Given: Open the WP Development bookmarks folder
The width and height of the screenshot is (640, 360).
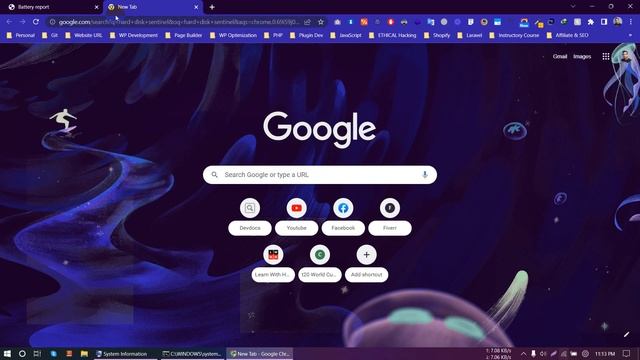Looking at the screenshot, I should (x=133, y=36).
